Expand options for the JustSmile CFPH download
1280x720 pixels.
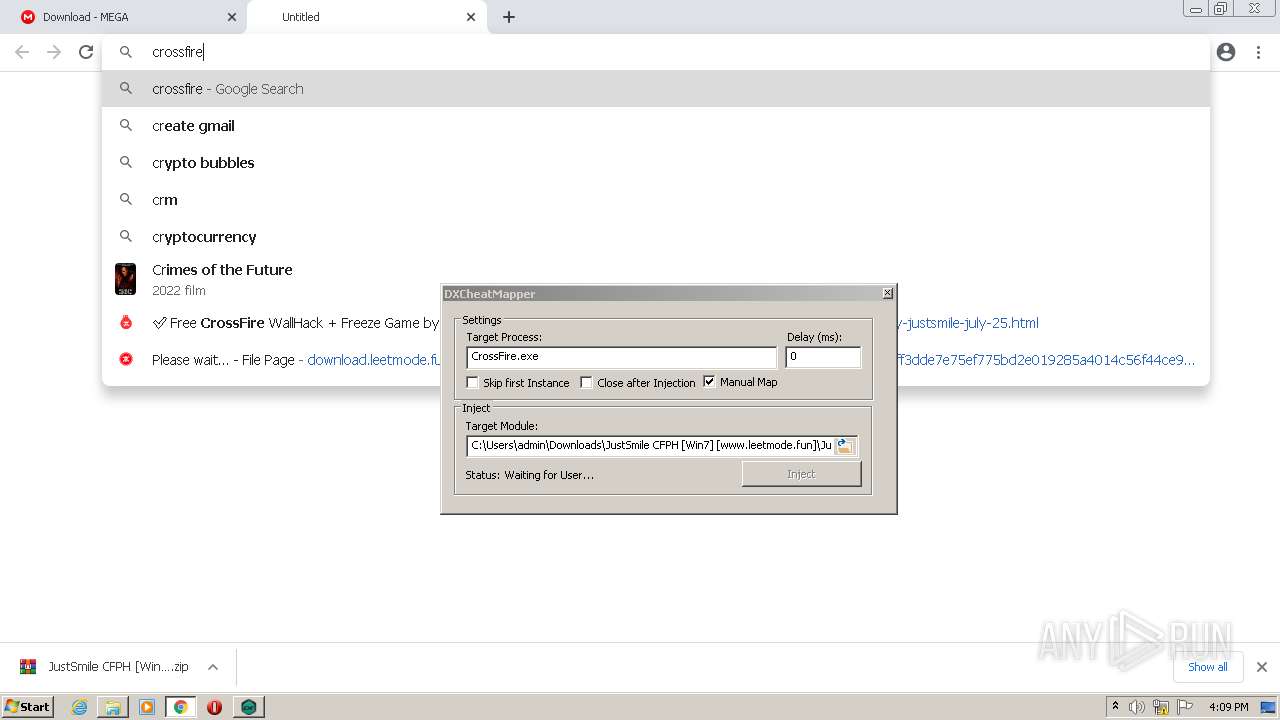(213, 667)
